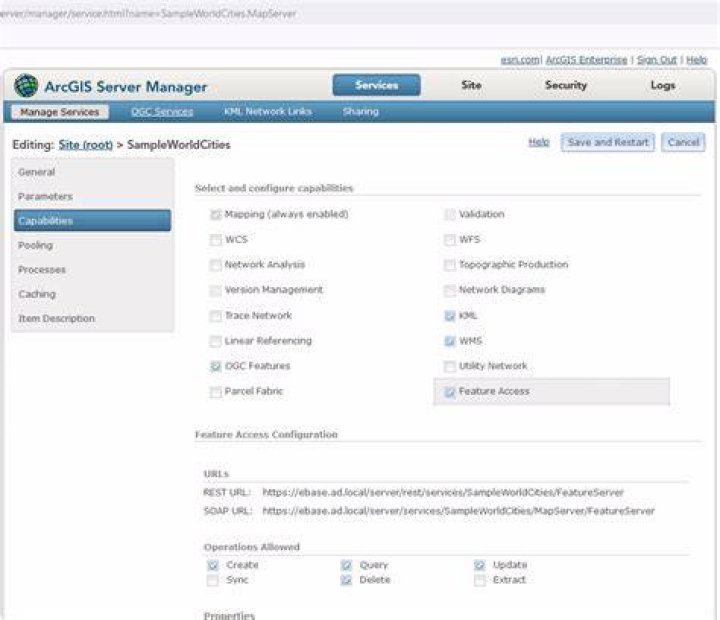Enable the Linear Referencing checkbox
Viewport: 720px width, 620px height.
[x=215, y=341]
